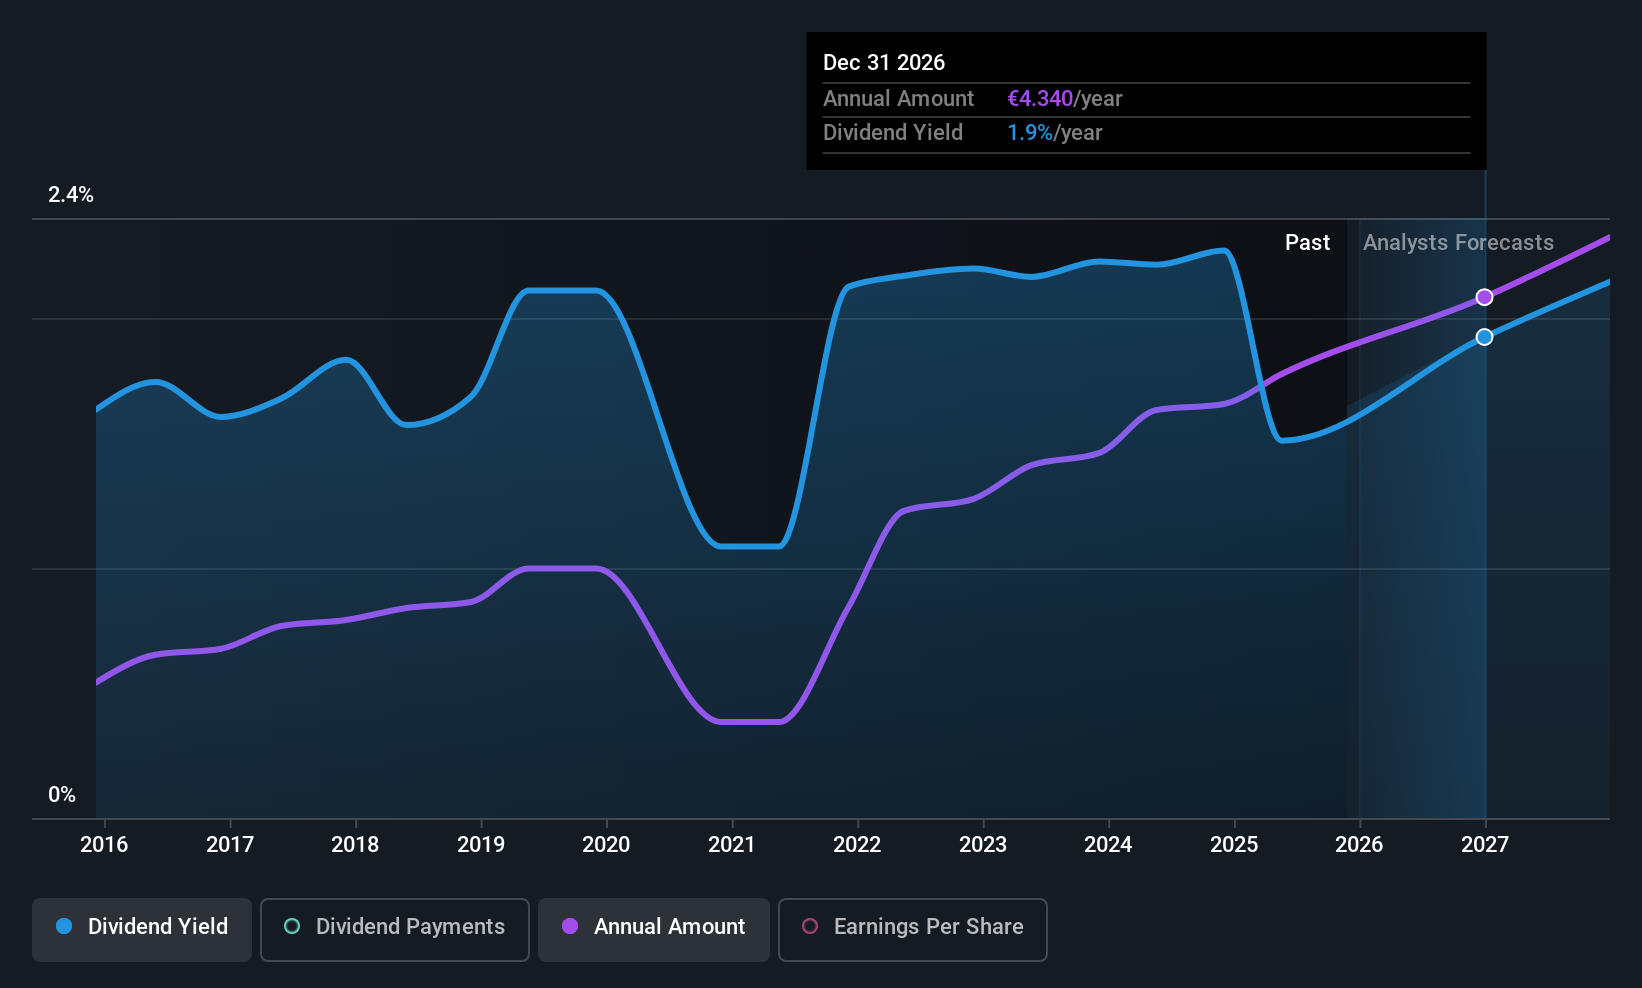This screenshot has height=988, width=1642.
Task: Click the Past region label
Action: coord(1307,242)
